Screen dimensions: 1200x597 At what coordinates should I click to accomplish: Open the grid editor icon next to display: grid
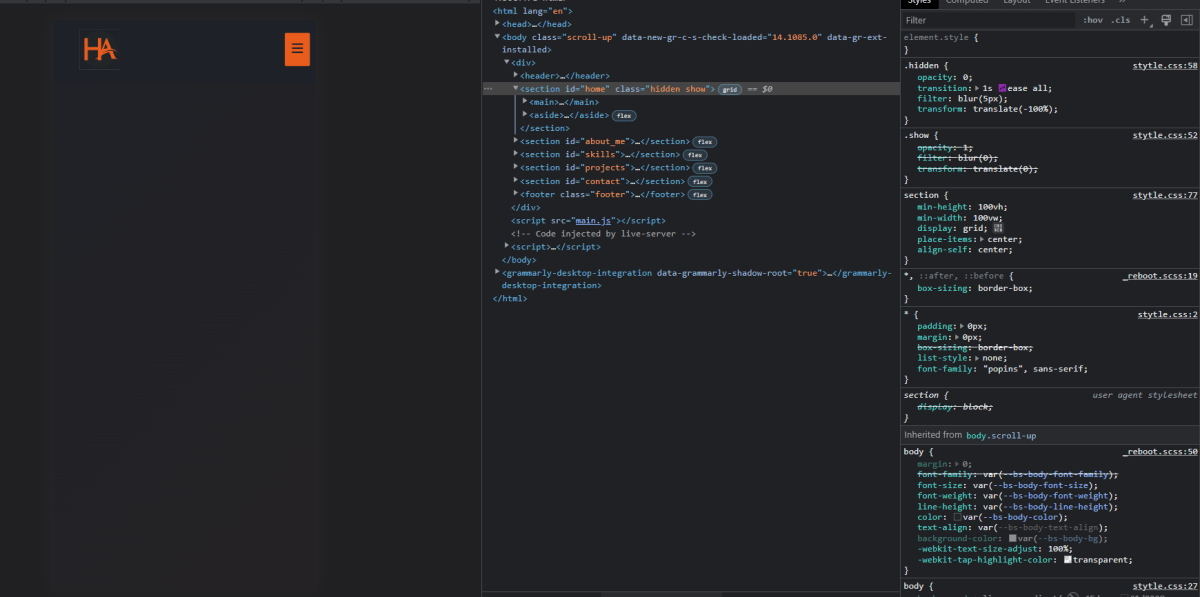(996, 228)
